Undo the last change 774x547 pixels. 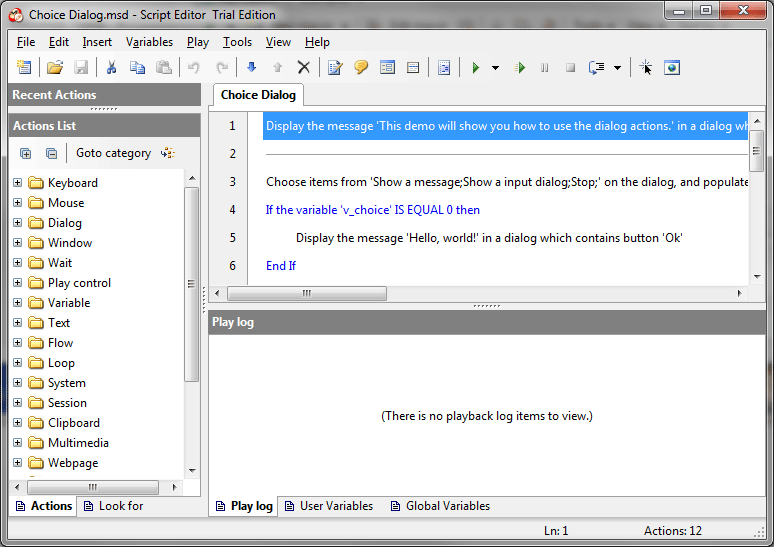194,67
